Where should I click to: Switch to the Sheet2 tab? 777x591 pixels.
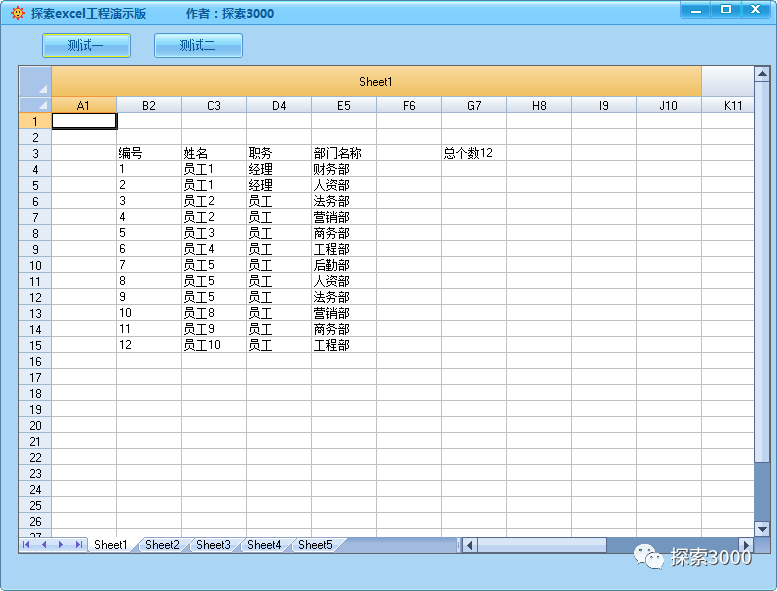click(x=162, y=545)
